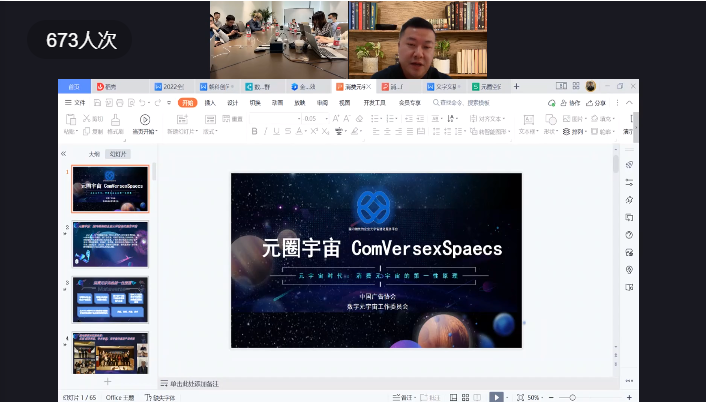Toggle Subscript formatting
The image size is (706, 402).
point(325,131)
